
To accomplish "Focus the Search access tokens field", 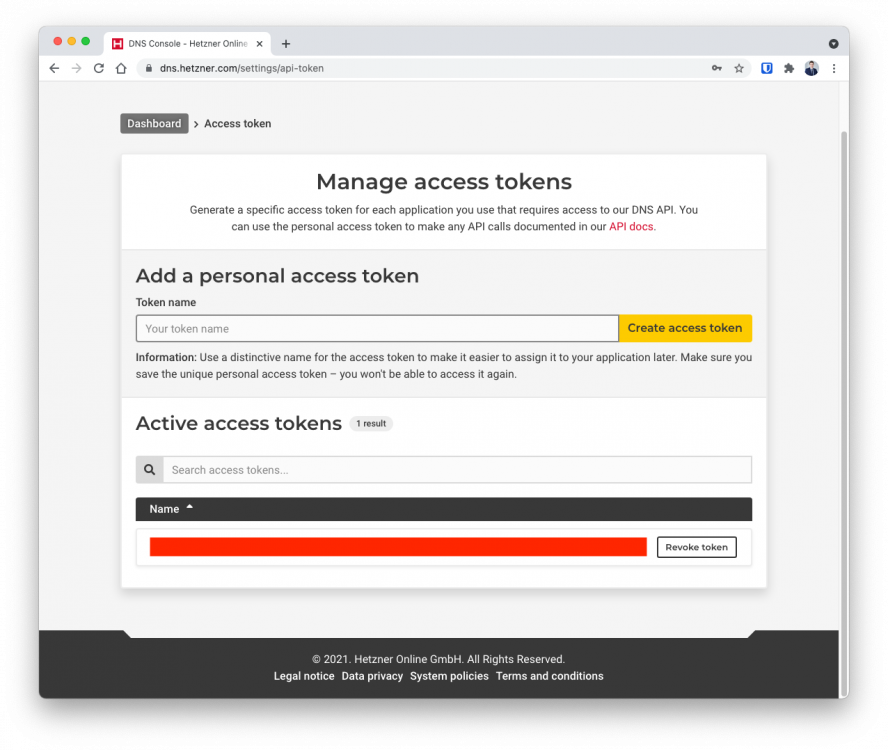I will pyautogui.click(x=457, y=470).
